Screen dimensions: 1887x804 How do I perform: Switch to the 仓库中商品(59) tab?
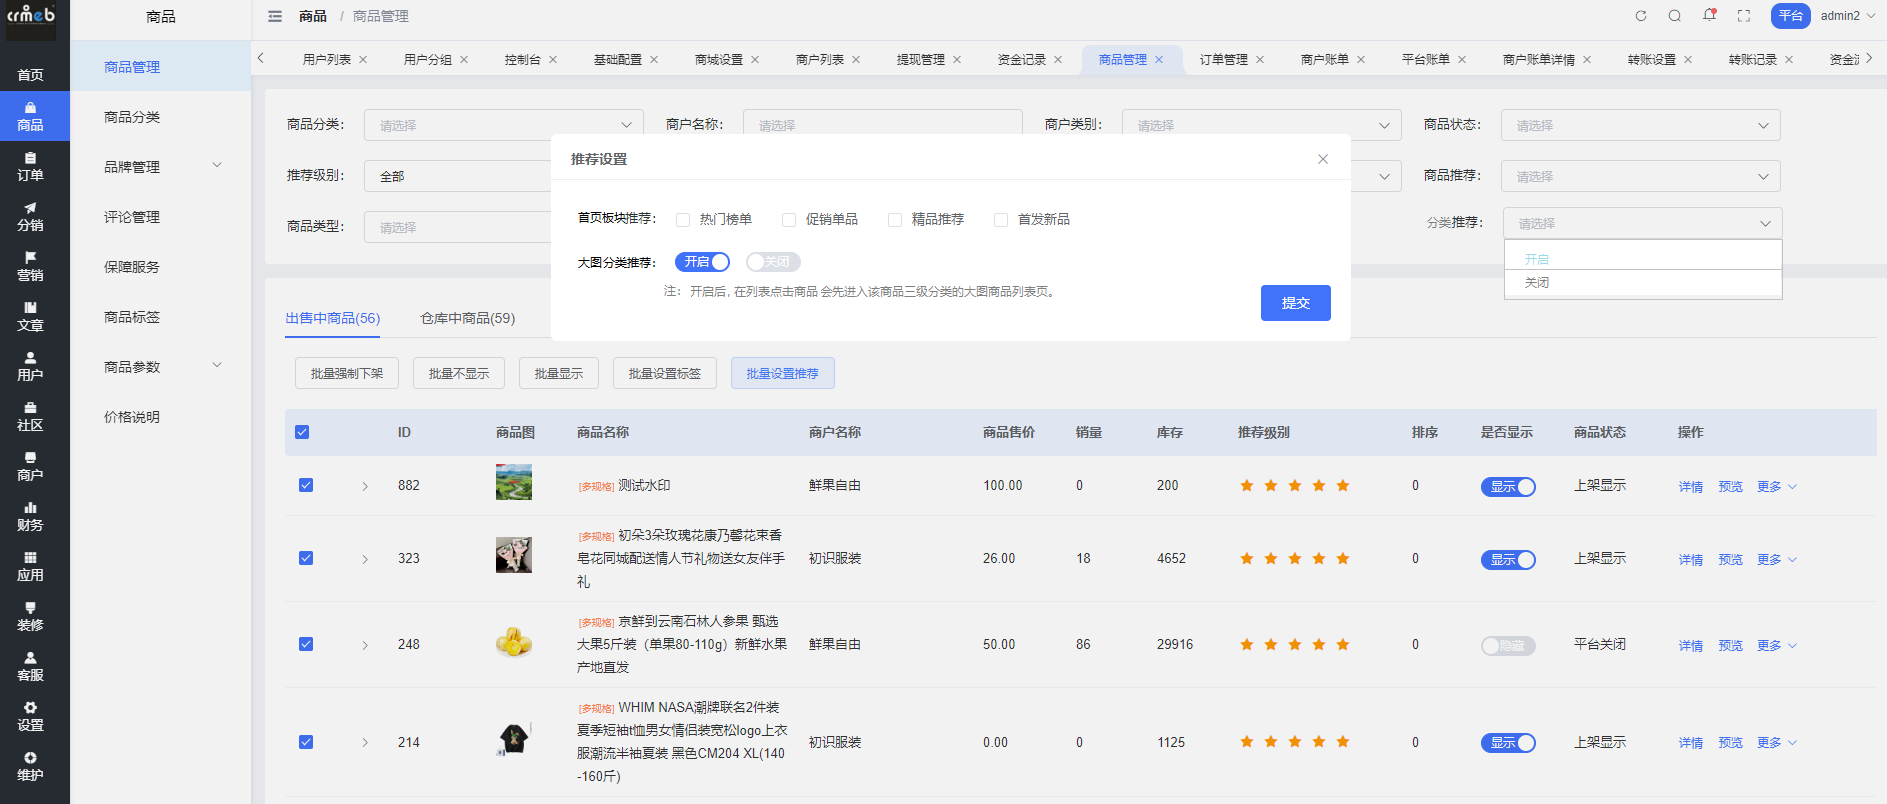point(467,318)
